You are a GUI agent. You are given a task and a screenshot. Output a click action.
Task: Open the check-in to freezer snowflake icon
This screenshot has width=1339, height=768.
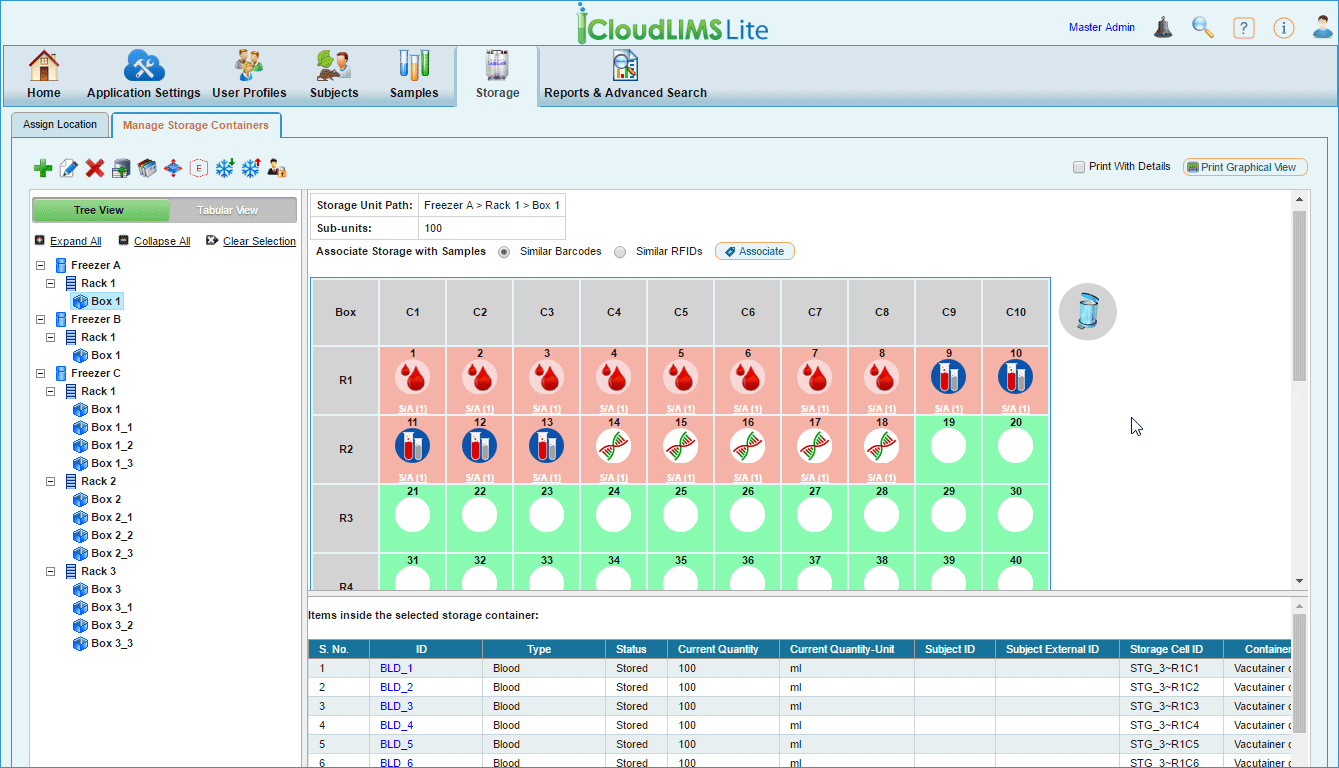click(224, 168)
